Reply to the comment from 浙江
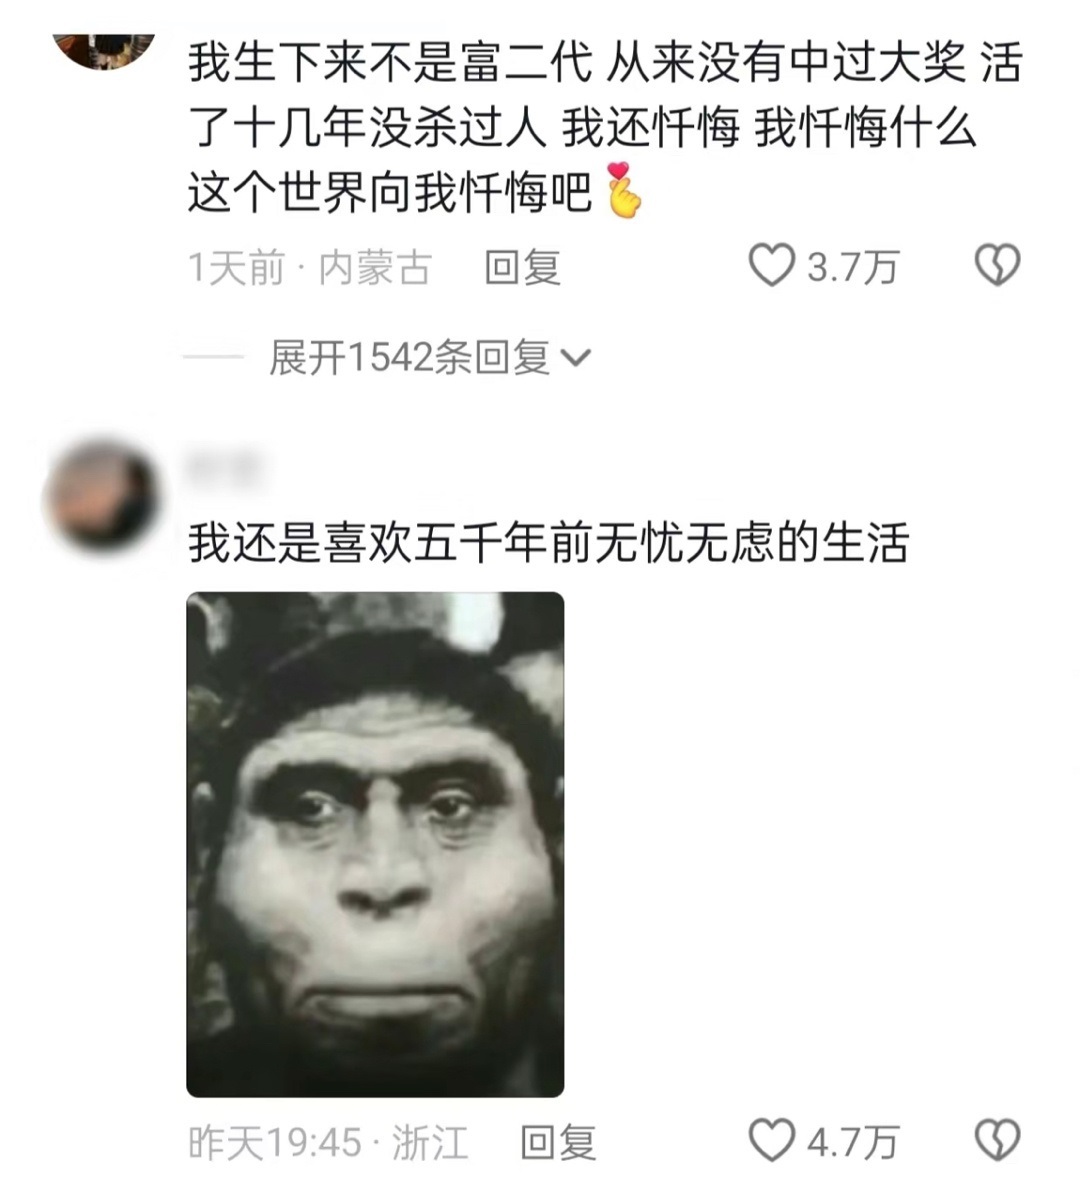 click(558, 1143)
